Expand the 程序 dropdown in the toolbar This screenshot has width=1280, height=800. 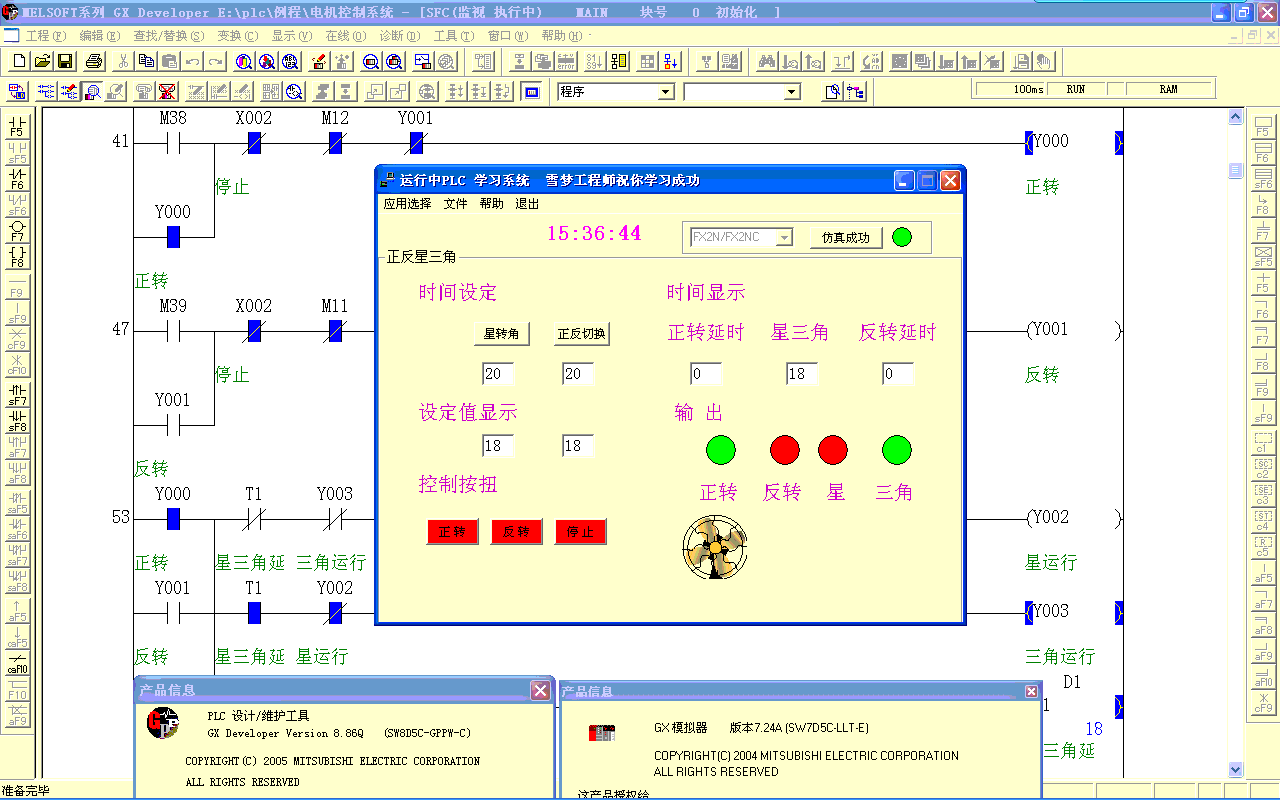click(x=666, y=92)
